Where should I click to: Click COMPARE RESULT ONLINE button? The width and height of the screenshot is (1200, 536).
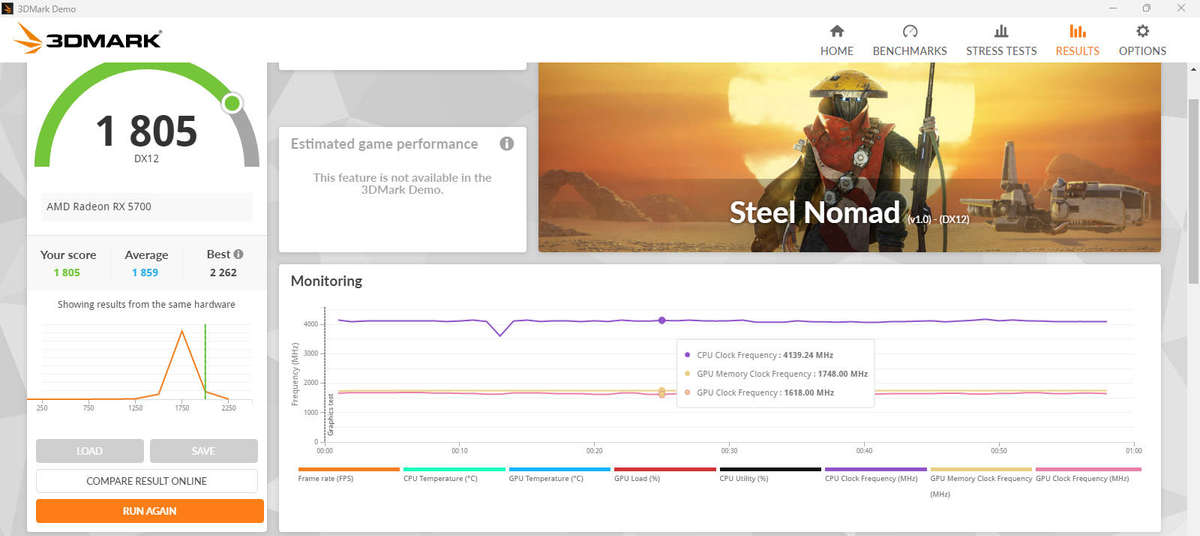[147, 481]
